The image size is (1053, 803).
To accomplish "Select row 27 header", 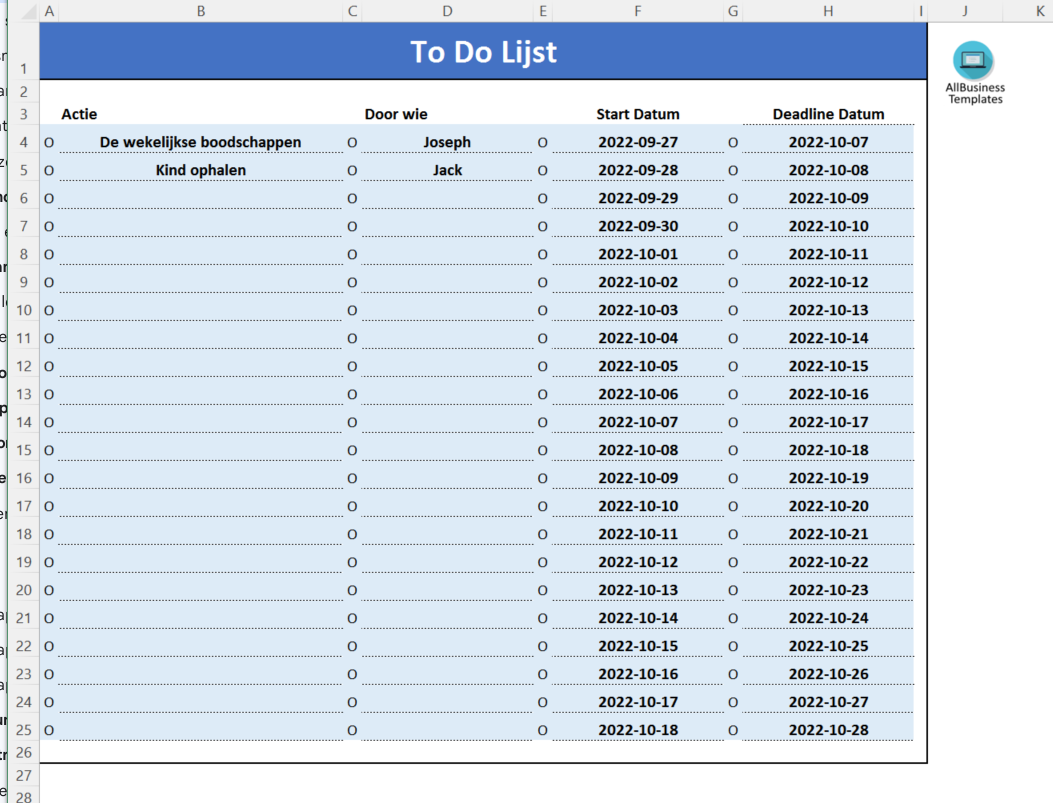I will pos(24,775).
